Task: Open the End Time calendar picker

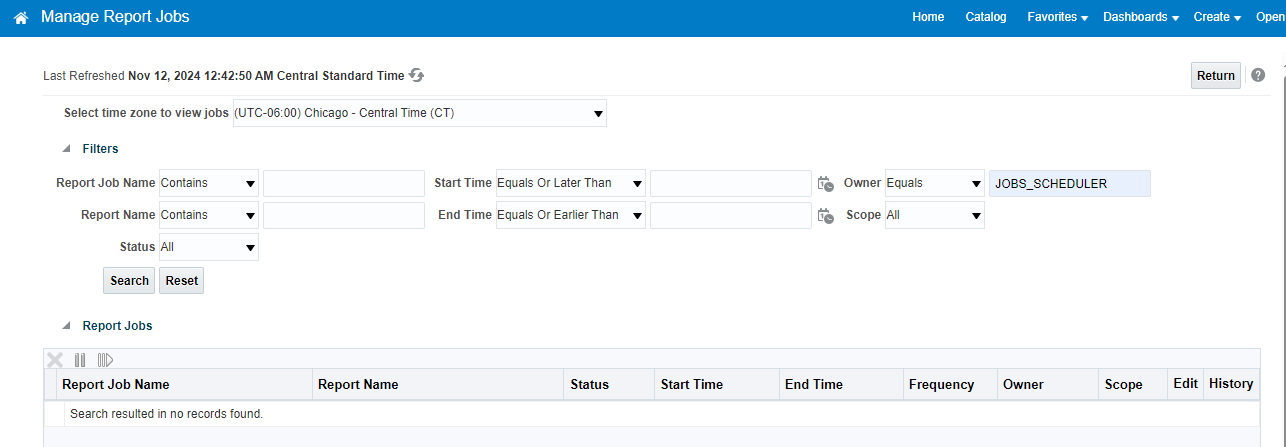Action: [825, 216]
